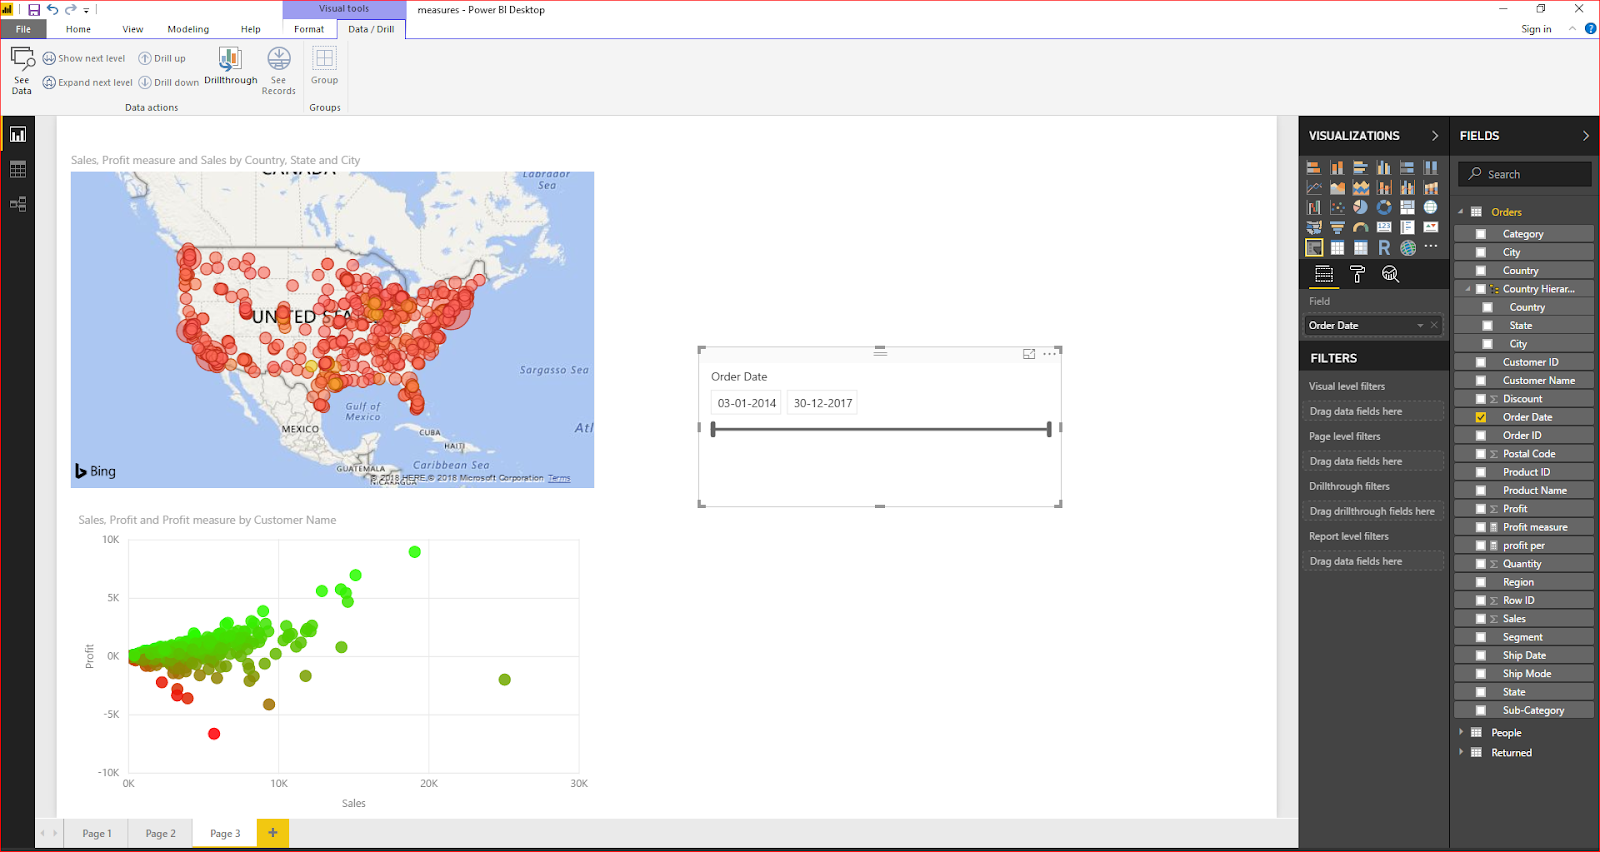Collapse the Orders table in Fields
The width and height of the screenshot is (1600, 852).
(x=1461, y=212)
